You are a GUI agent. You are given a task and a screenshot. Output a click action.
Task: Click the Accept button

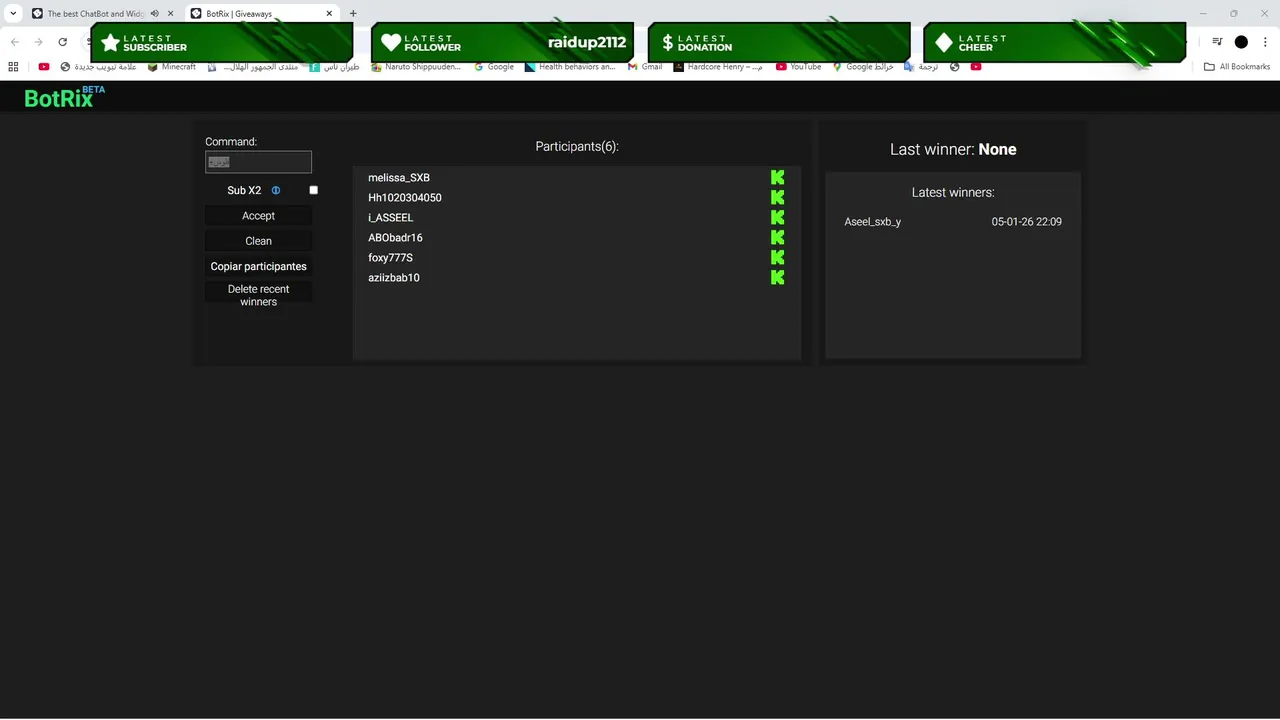tap(258, 216)
